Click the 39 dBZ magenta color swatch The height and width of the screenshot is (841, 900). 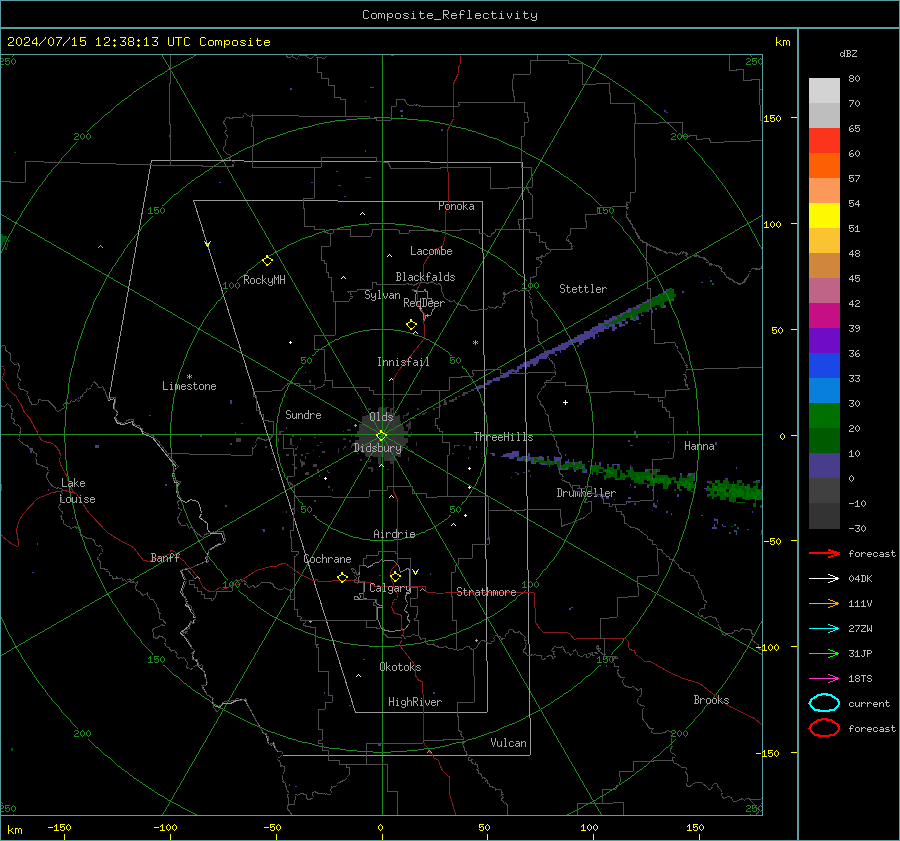(824, 316)
